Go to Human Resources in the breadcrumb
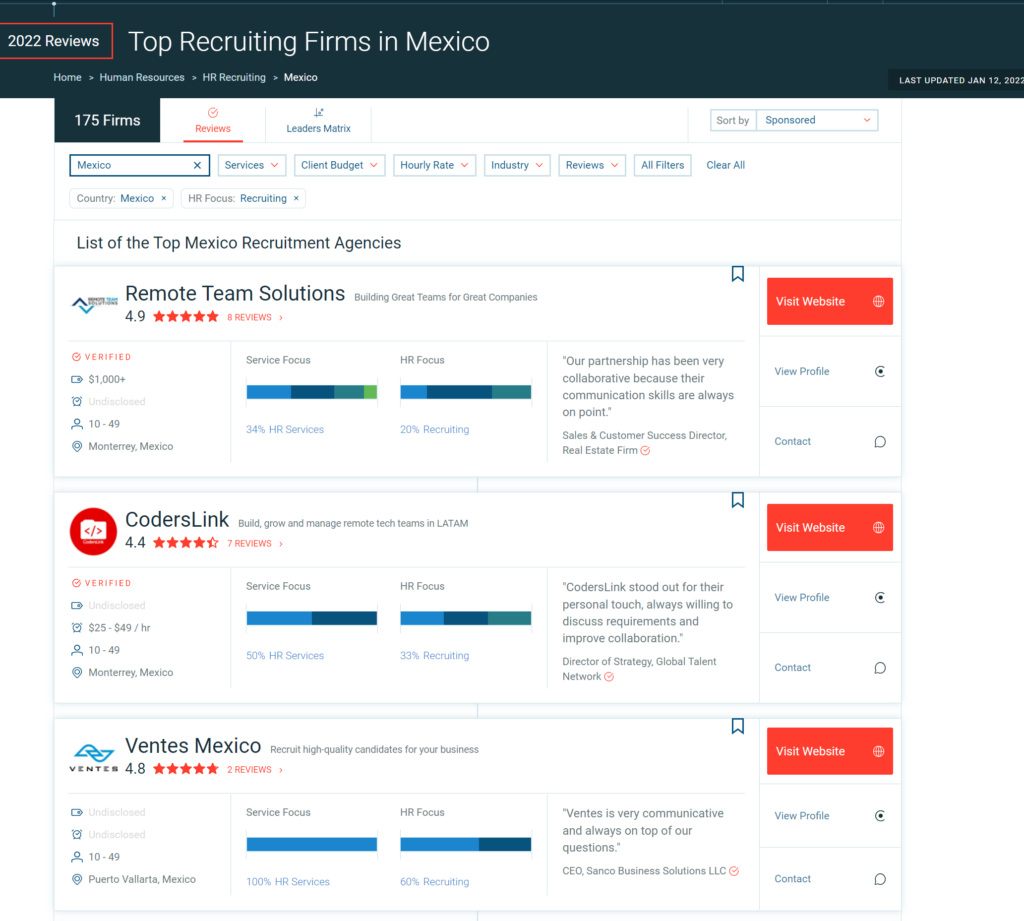The image size is (1024, 921). point(142,77)
